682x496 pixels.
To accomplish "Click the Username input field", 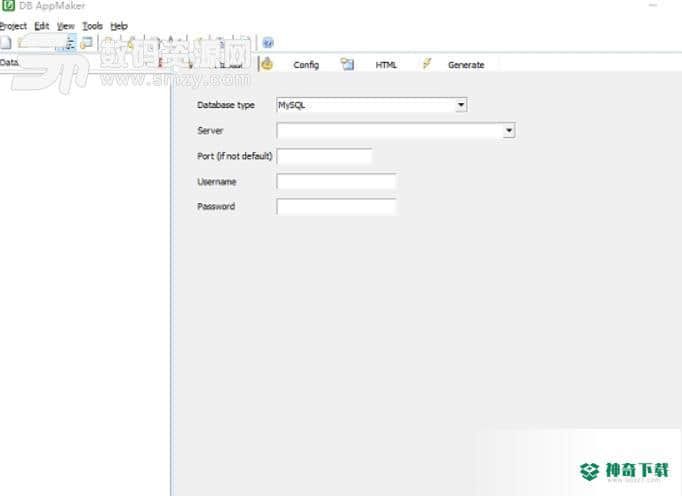I will (336, 181).
